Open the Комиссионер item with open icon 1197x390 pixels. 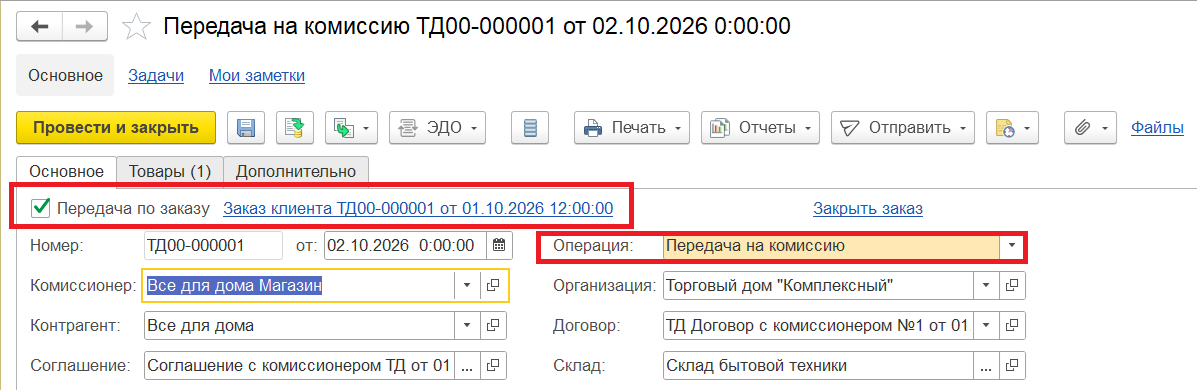point(493,285)
